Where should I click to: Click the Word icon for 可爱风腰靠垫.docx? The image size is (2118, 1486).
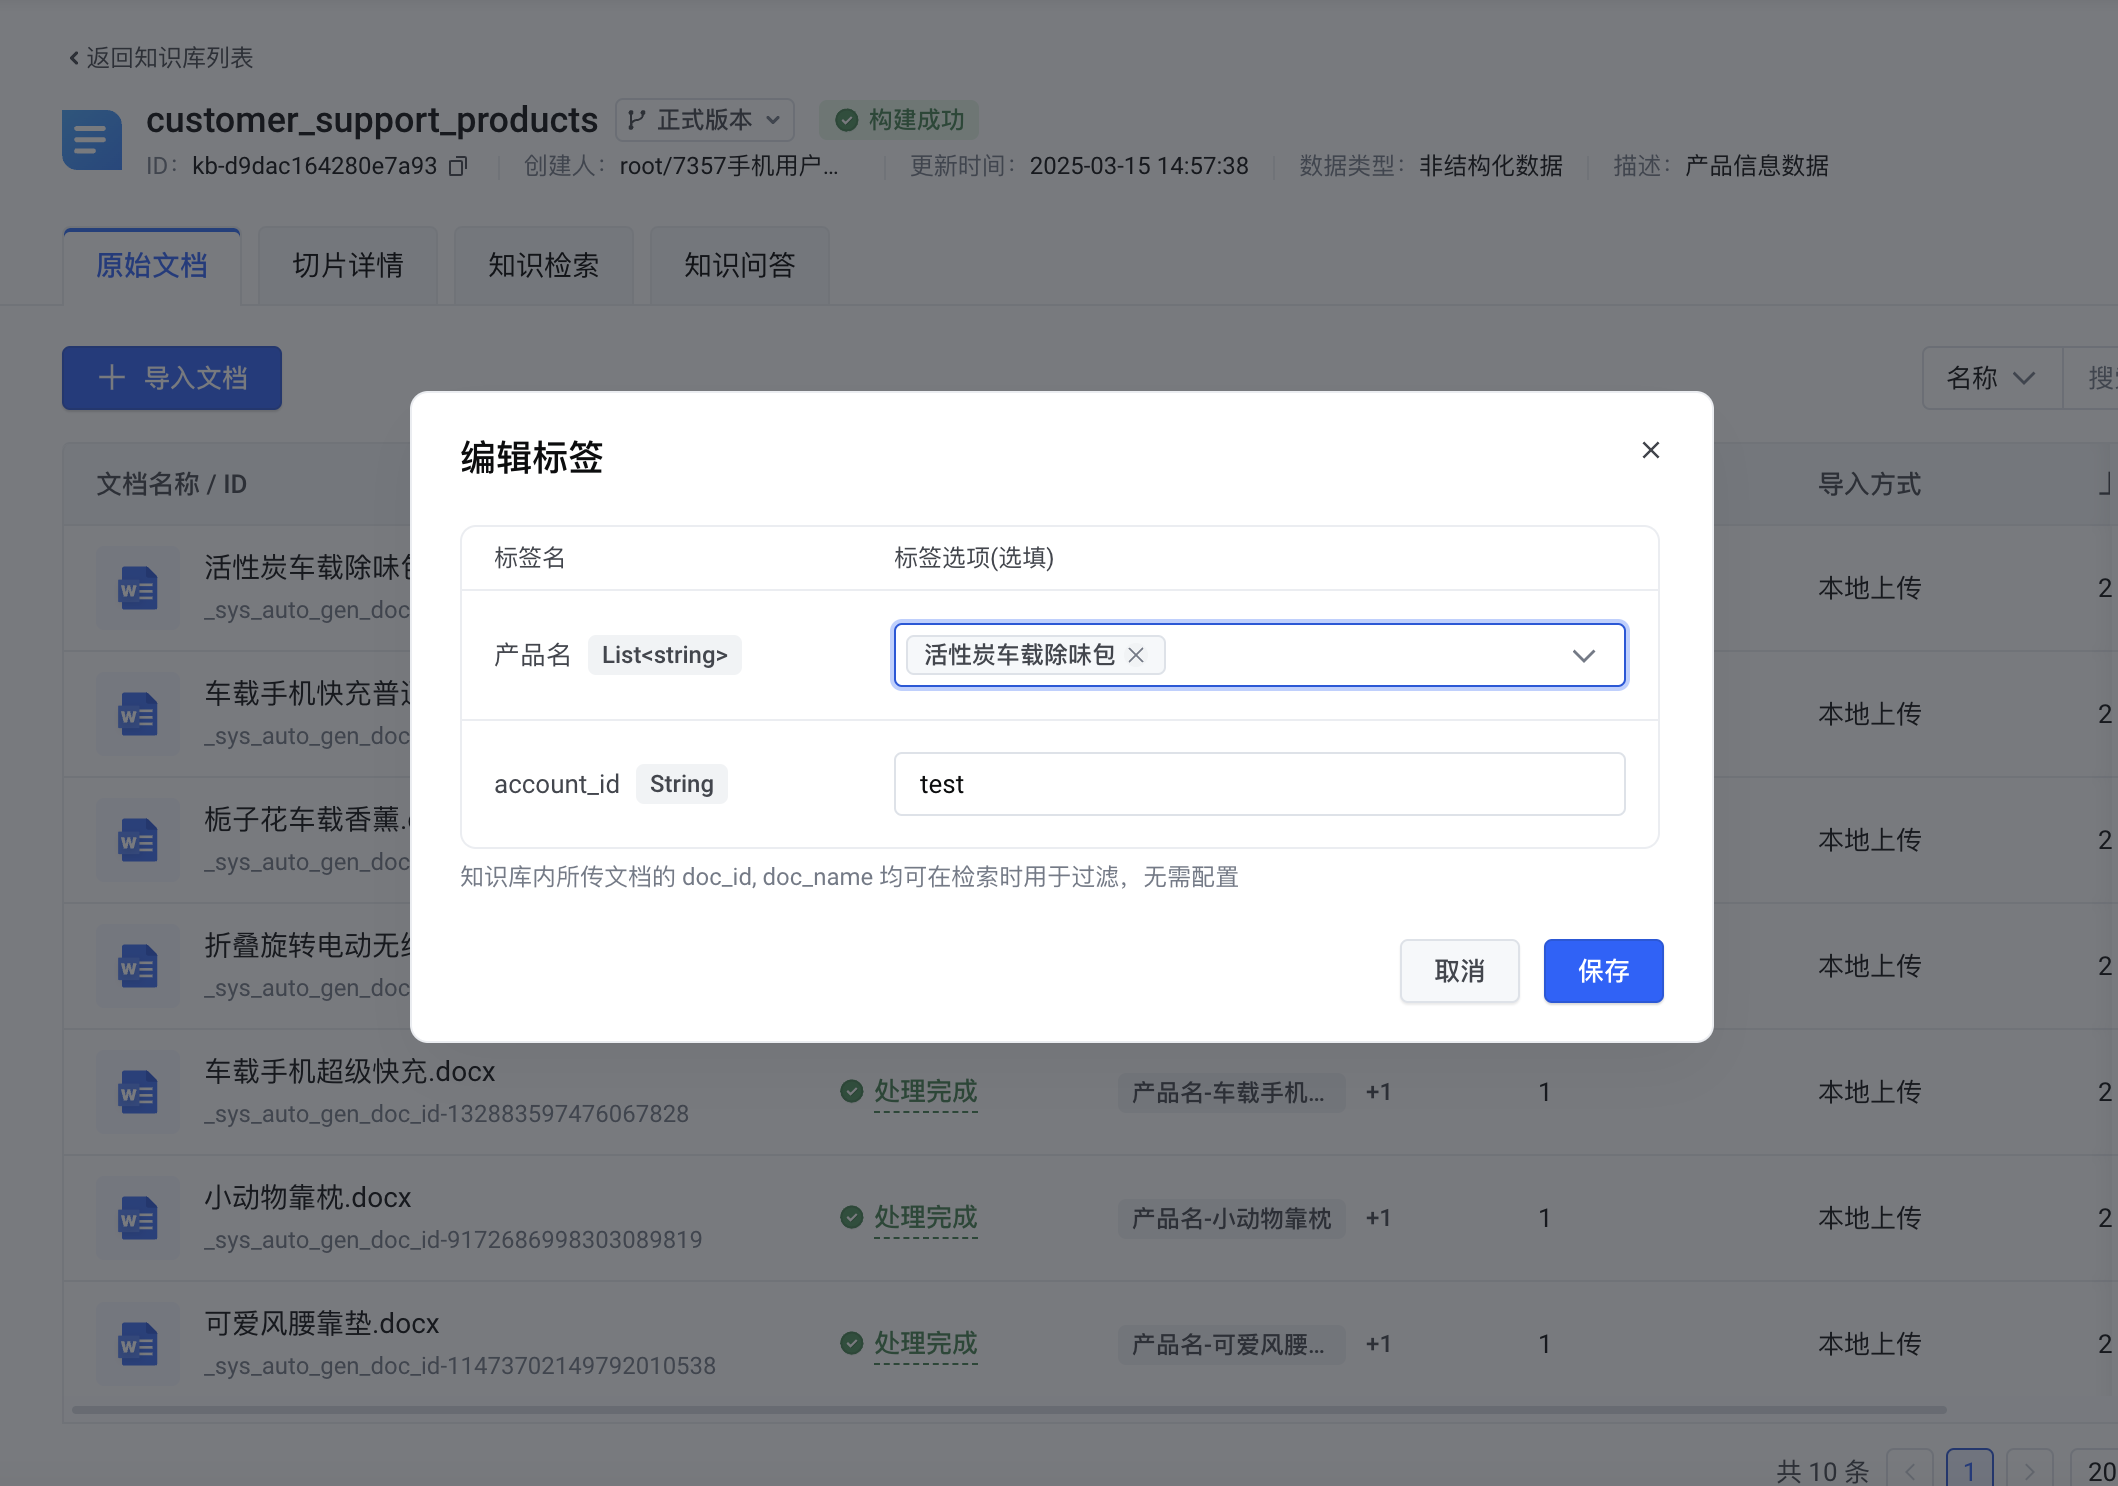137,1344
